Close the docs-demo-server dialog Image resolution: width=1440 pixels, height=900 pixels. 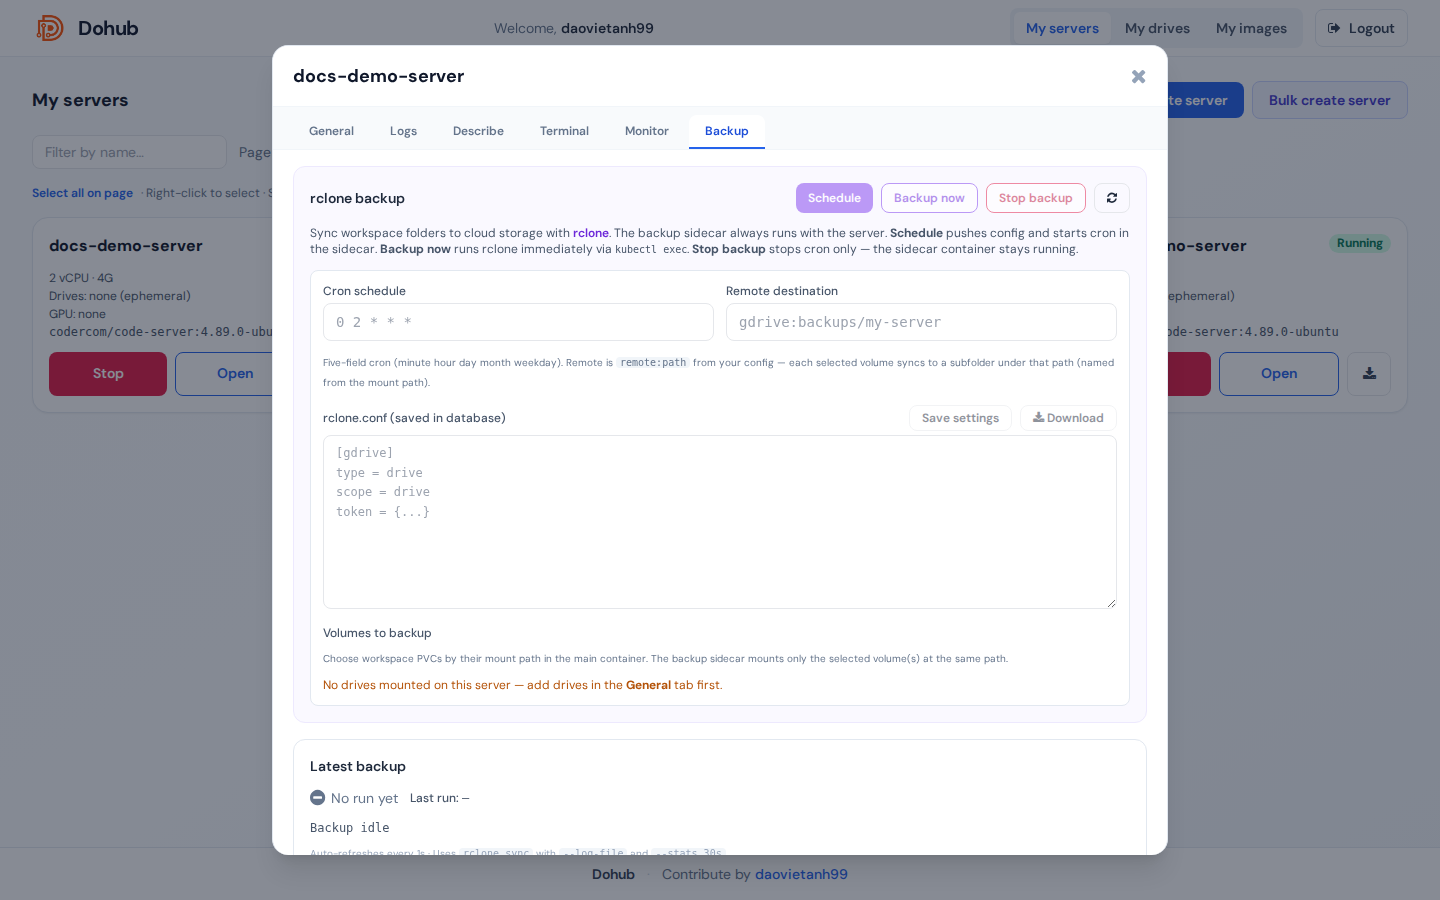point(1138,77)
